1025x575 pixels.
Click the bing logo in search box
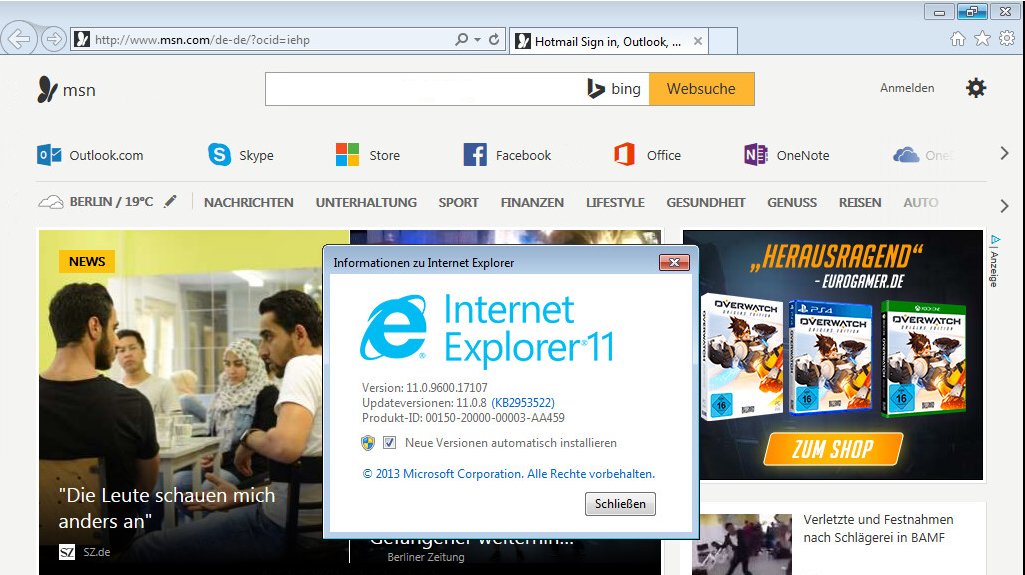tap(614, 89)
